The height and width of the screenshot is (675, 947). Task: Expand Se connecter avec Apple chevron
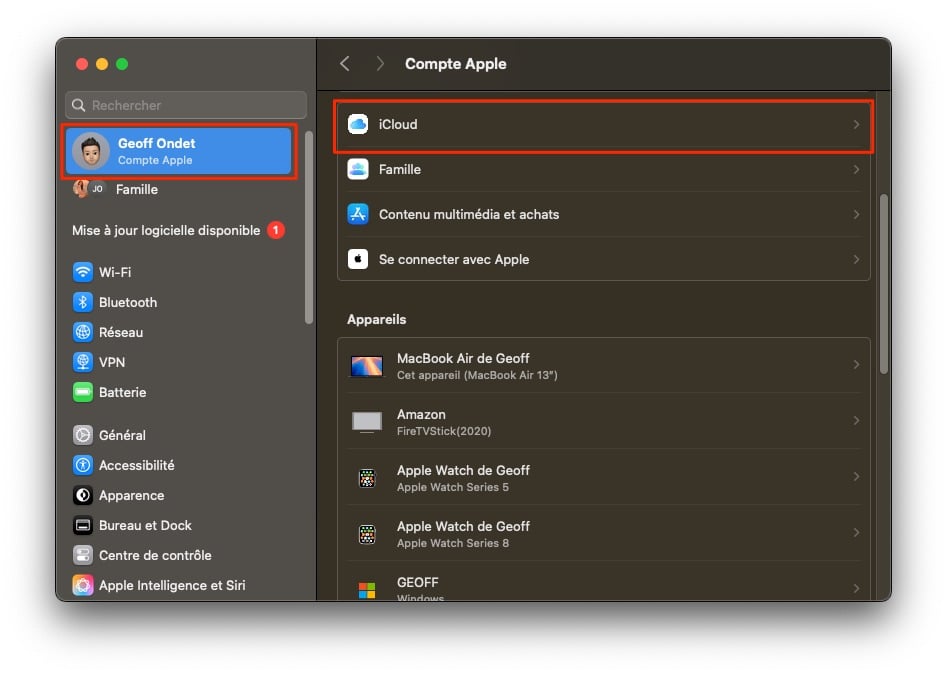(x=856, y=260)
